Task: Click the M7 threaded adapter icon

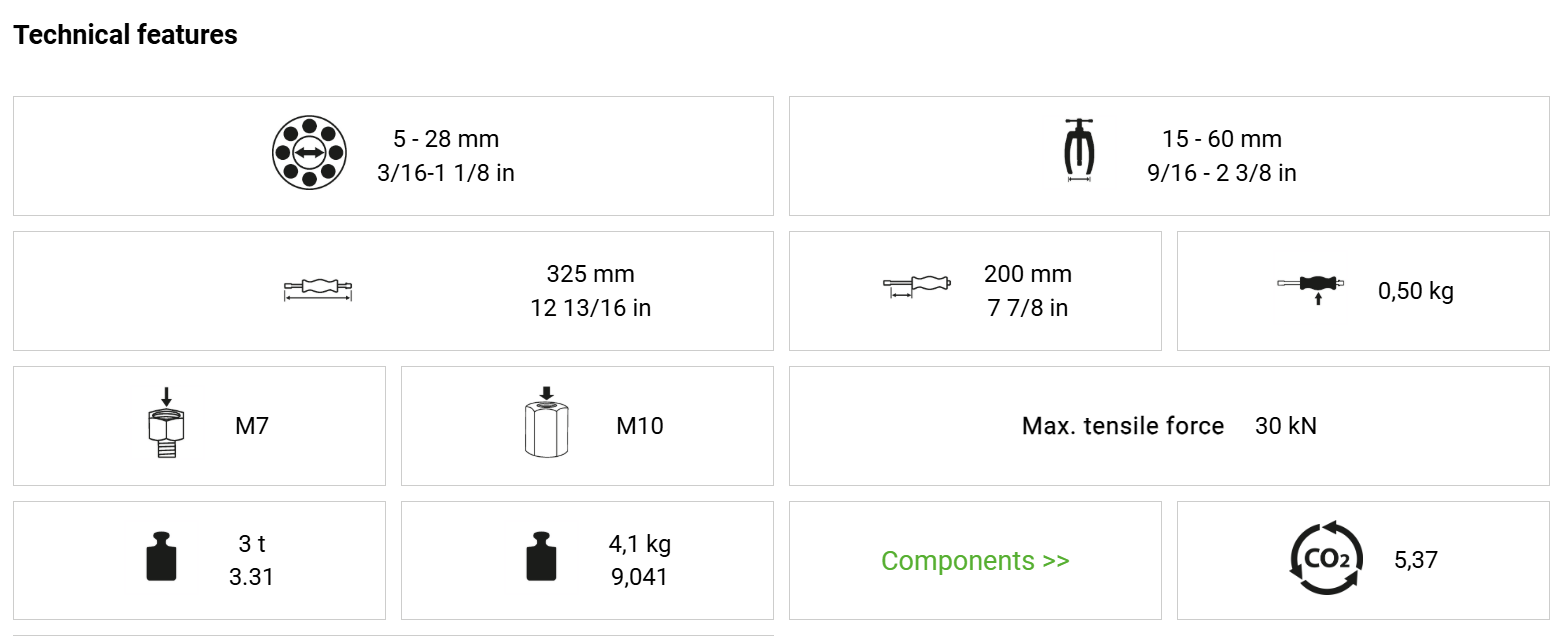Action: pos(167,427)
